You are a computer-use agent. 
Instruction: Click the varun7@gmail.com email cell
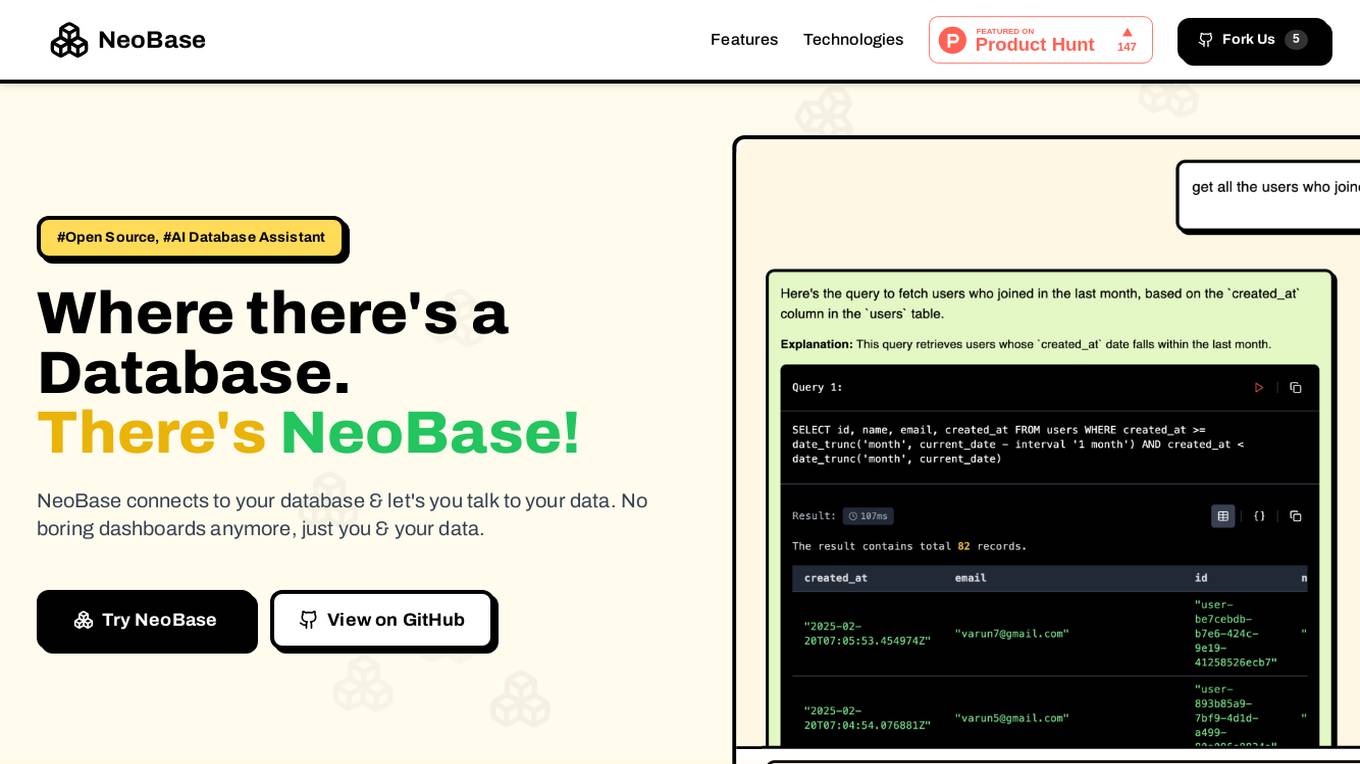[1012, 634]
